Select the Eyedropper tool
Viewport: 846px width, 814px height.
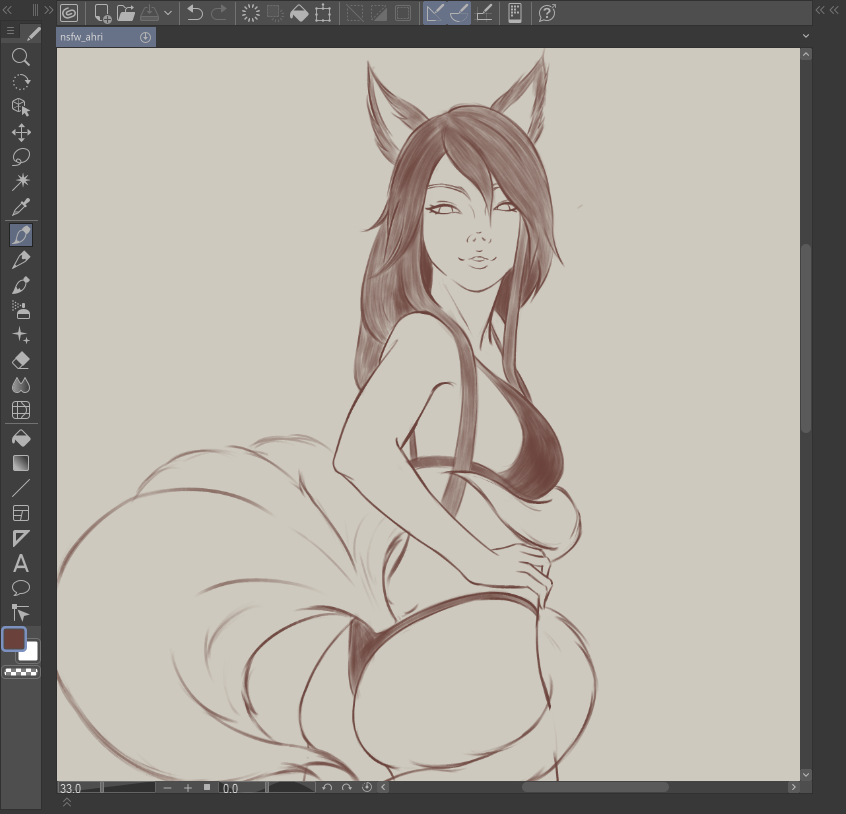(x=21, y=207)
